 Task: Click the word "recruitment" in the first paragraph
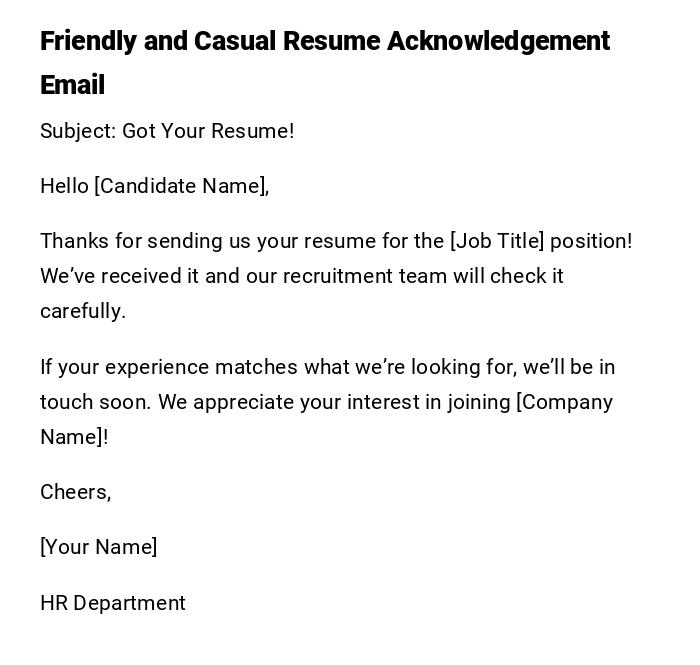pos(338,276)
